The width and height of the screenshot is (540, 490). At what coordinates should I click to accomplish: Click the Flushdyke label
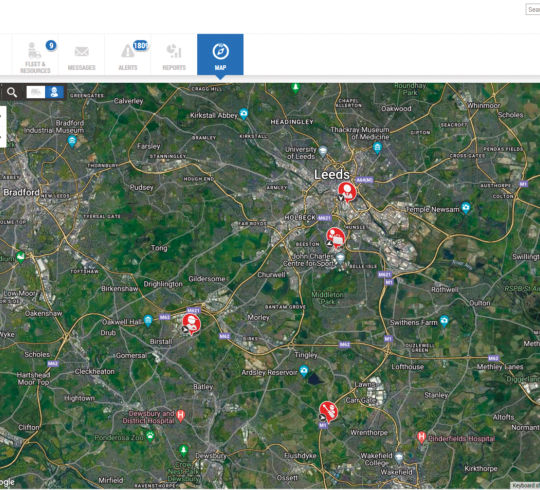tap(300, 456)
